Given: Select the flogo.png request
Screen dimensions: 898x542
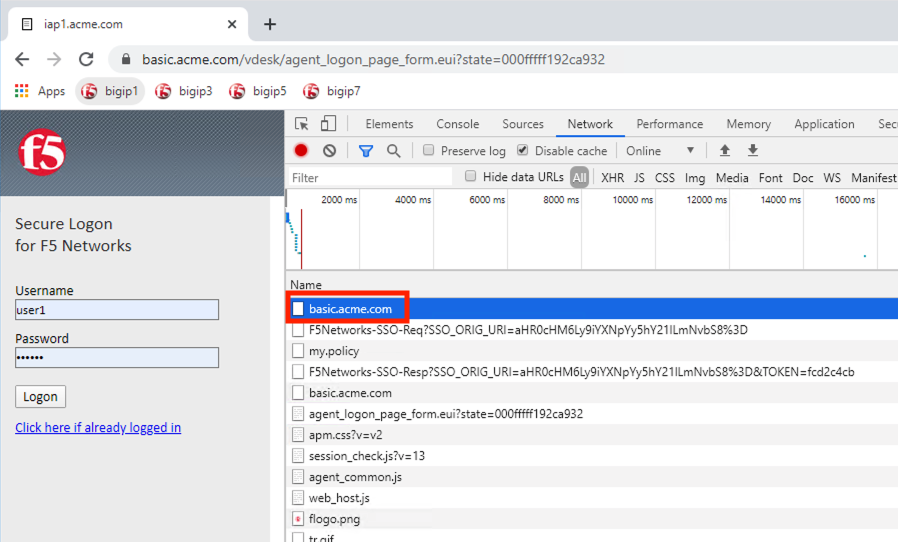Looking at the screenshot, I should click(592, 519).
